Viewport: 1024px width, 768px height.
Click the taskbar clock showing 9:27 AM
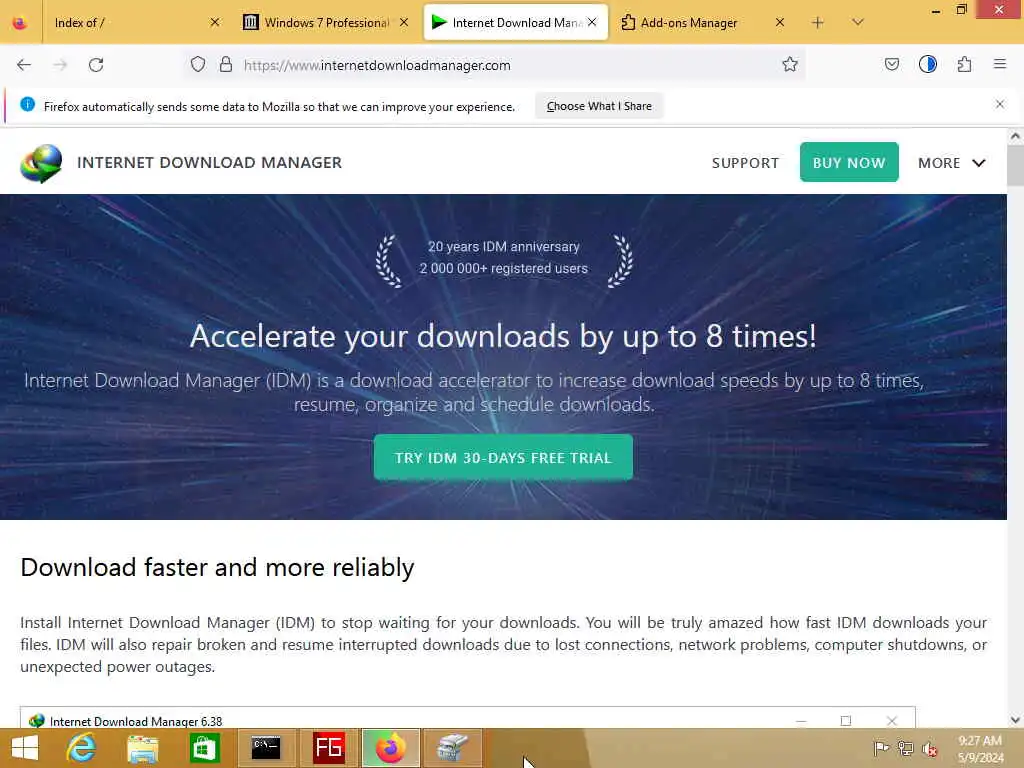(980, 748)
